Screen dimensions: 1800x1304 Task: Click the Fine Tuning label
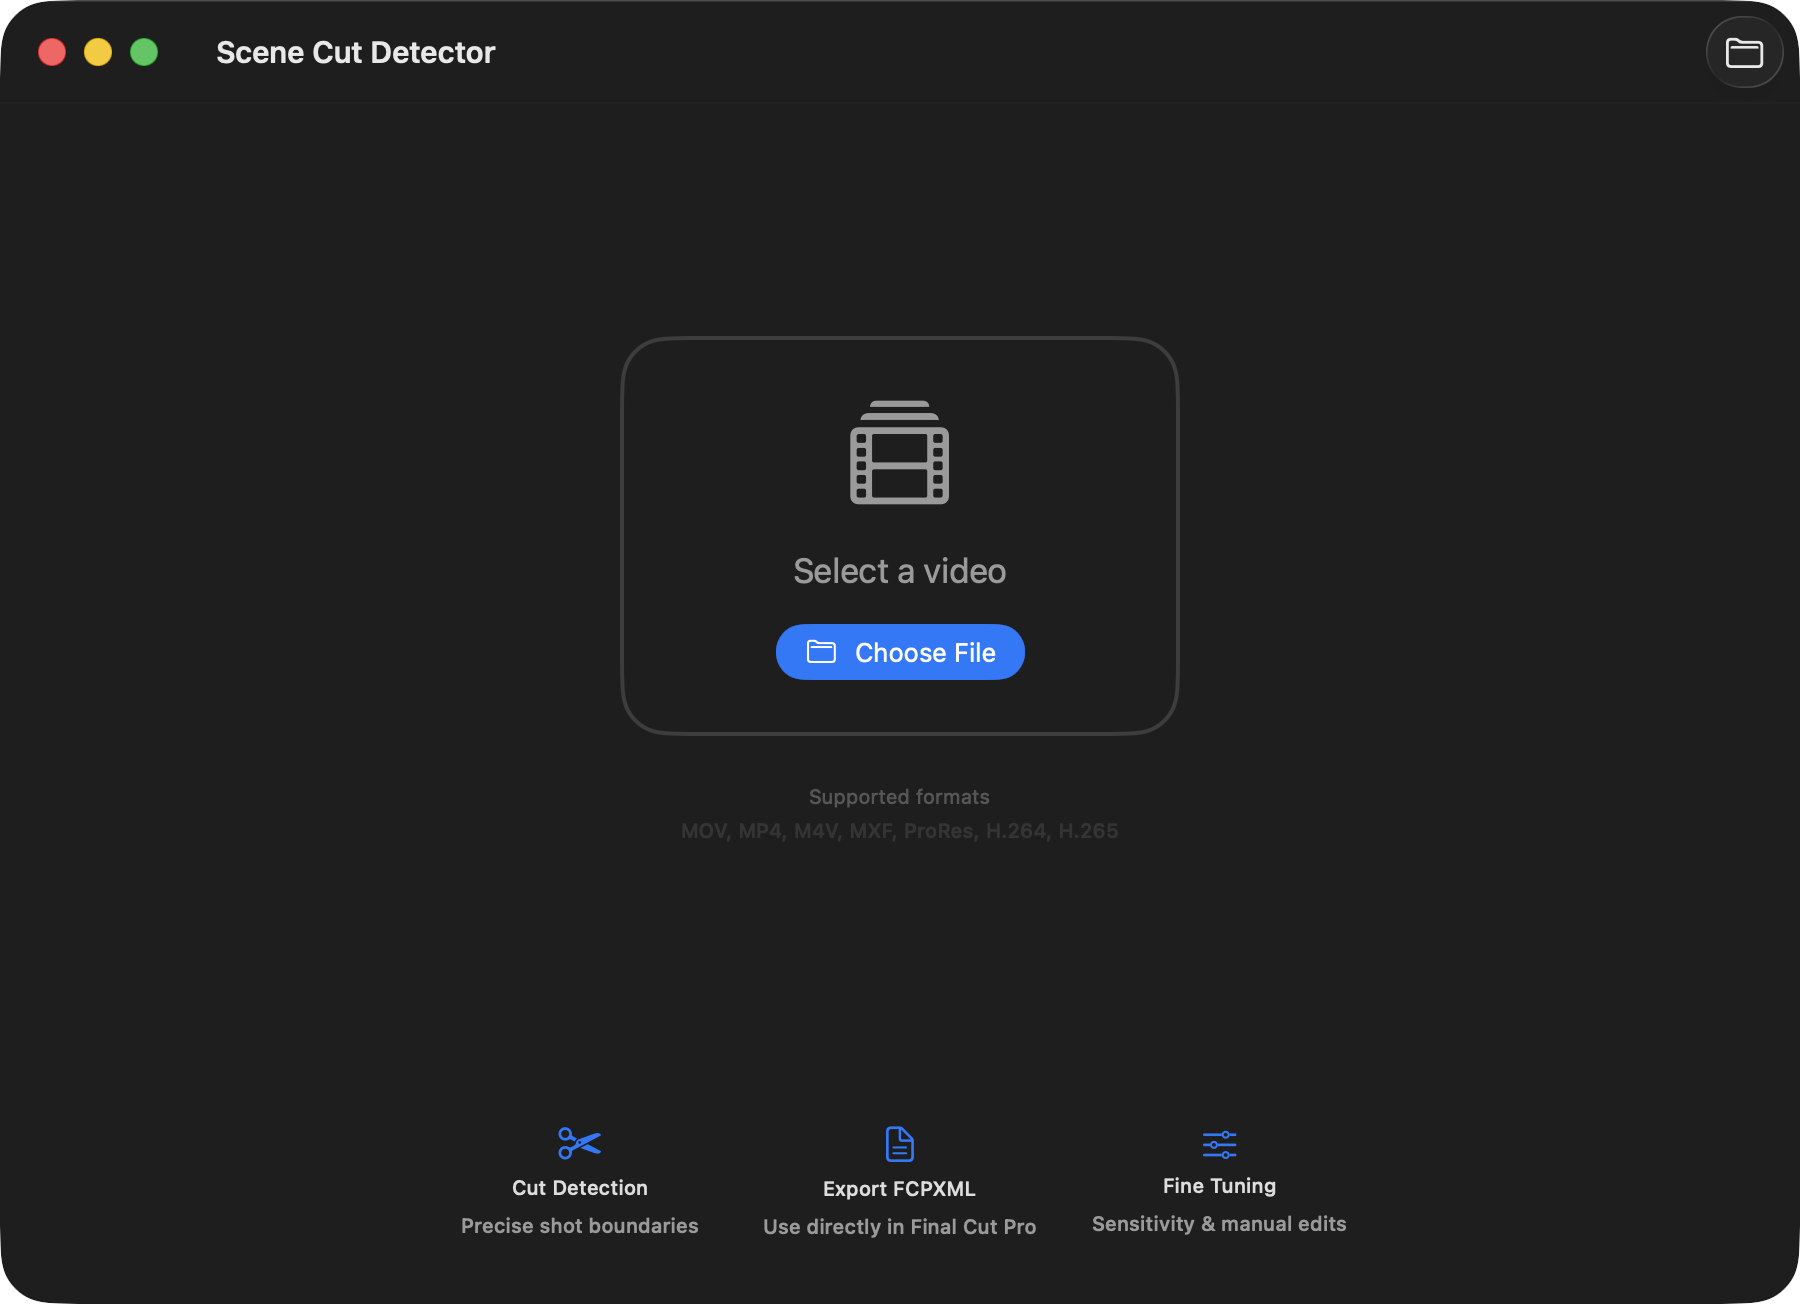click(x=1219, y=1186)
